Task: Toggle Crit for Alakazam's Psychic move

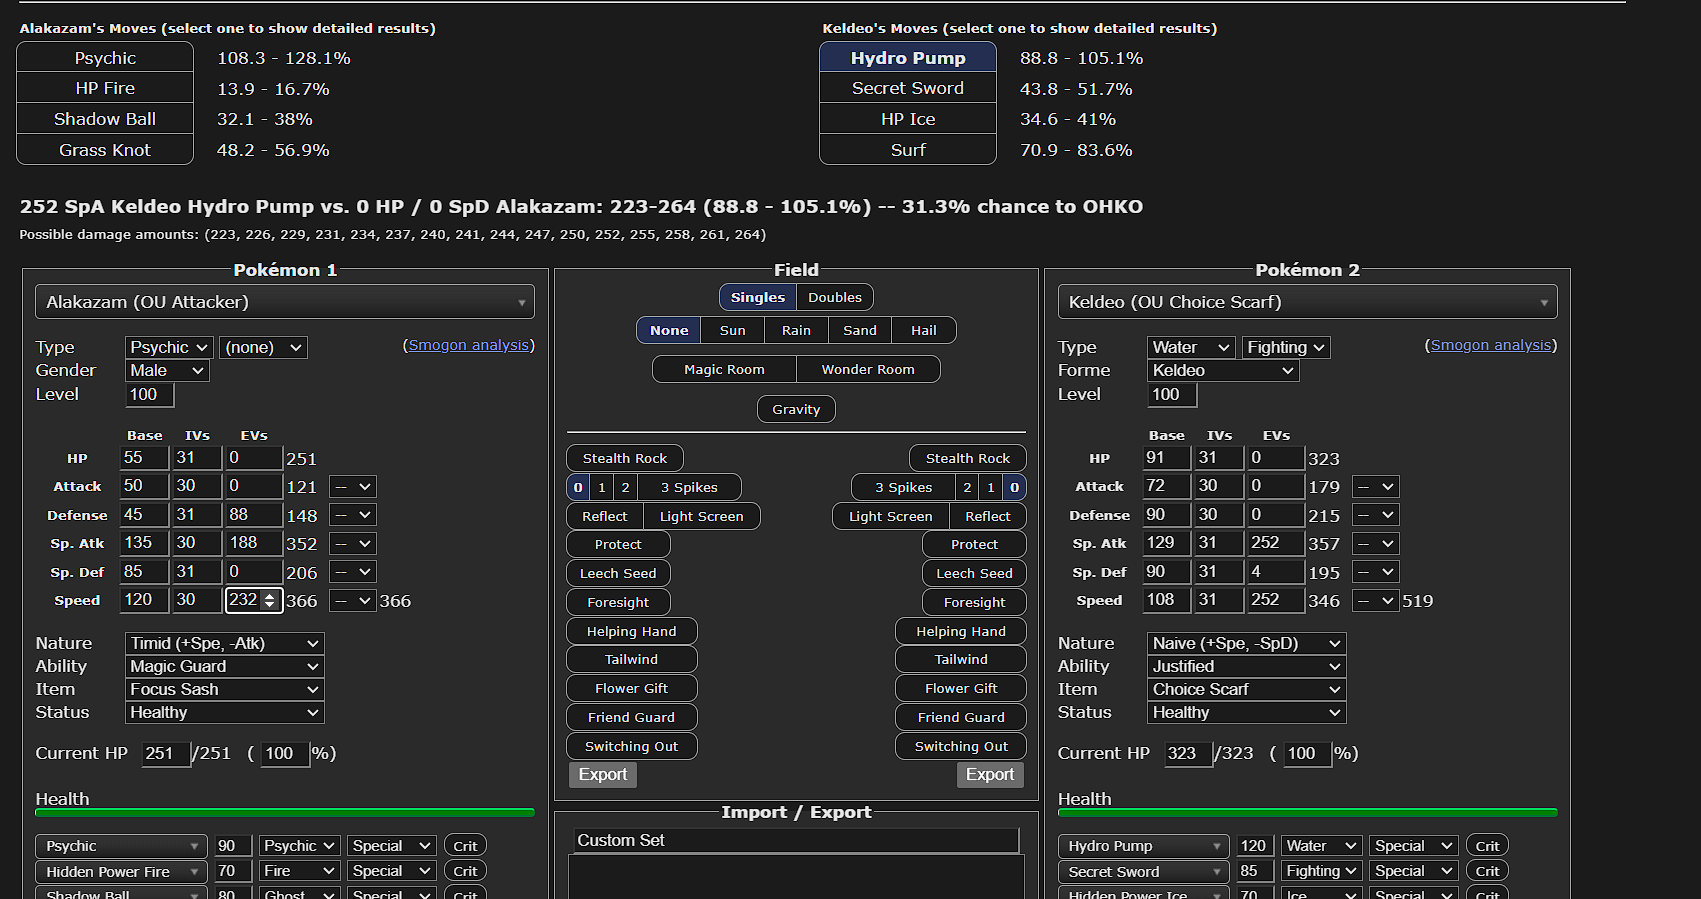Action: coord(465,846)
